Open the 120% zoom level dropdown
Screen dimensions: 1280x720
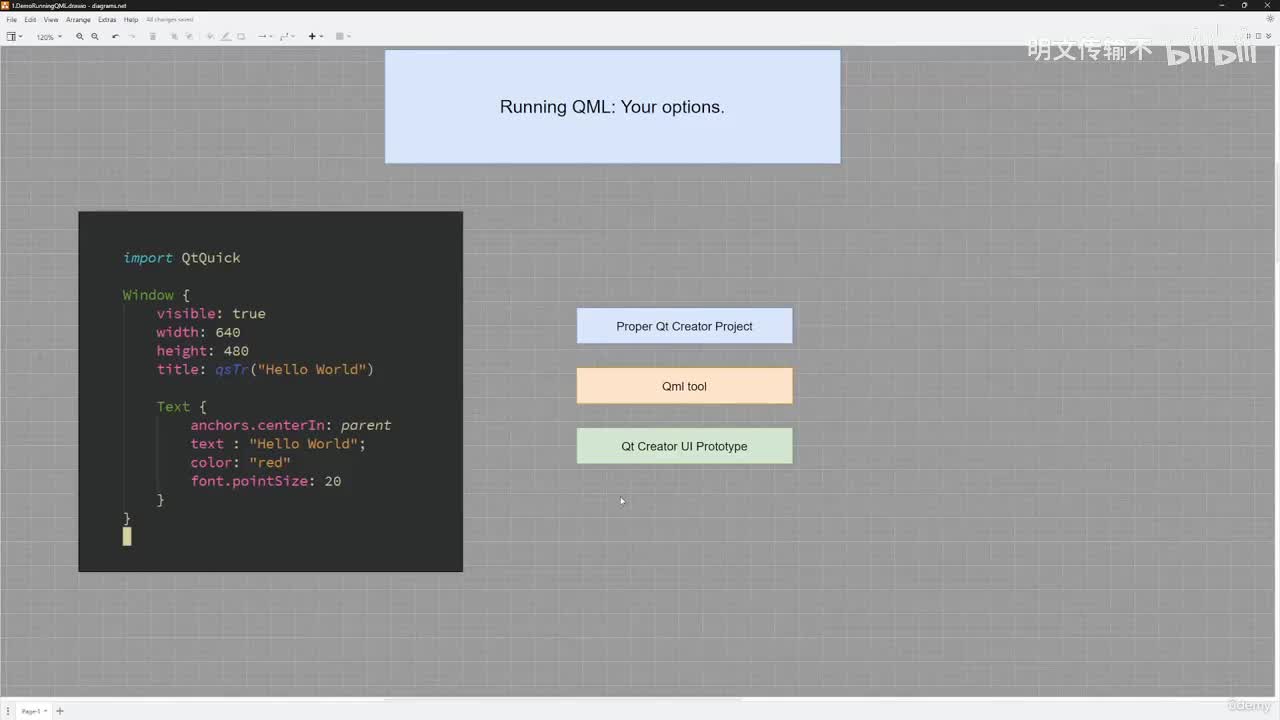tap(49, 37)
